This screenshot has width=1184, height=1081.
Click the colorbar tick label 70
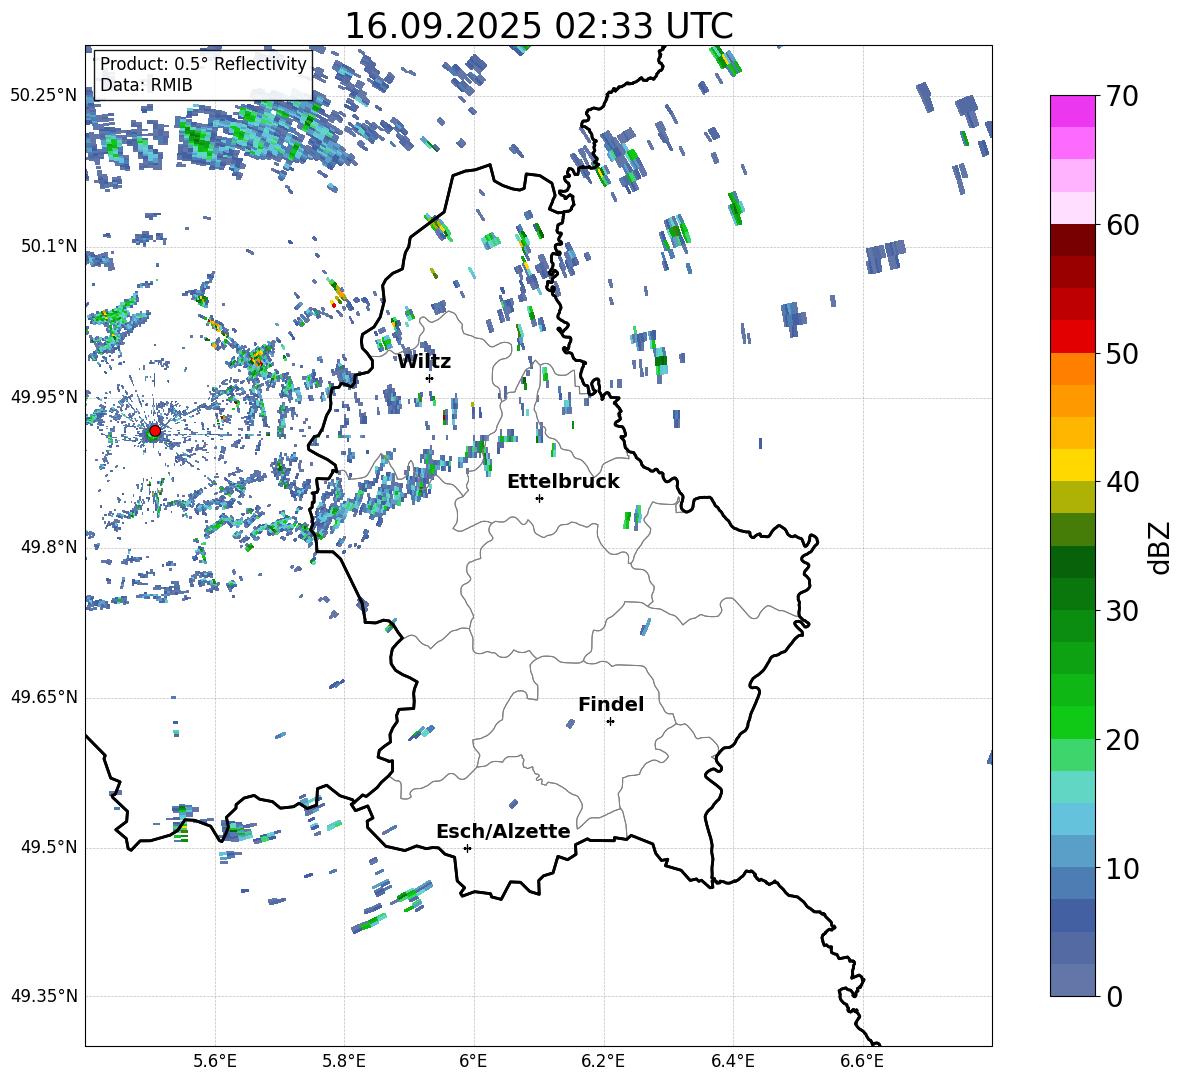[1122, 96]
